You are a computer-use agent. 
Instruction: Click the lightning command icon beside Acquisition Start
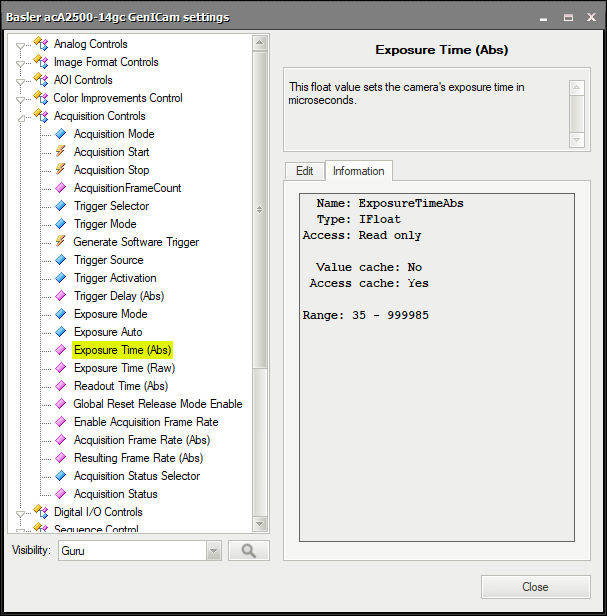(x=61, y=151)
